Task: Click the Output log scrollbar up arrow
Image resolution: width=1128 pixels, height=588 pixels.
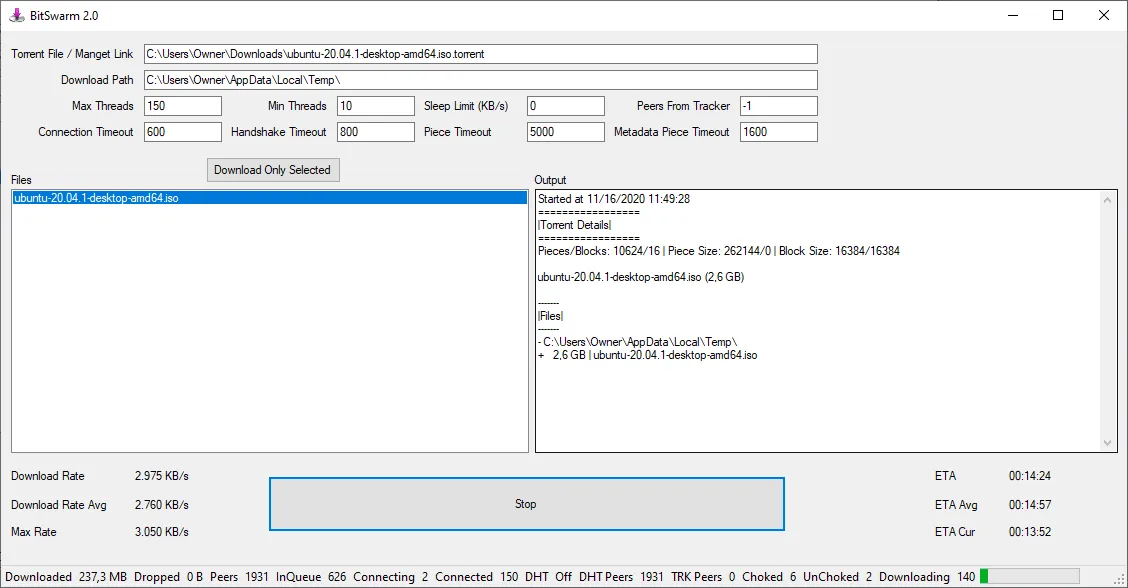Action: click(x=1108, y=200)
